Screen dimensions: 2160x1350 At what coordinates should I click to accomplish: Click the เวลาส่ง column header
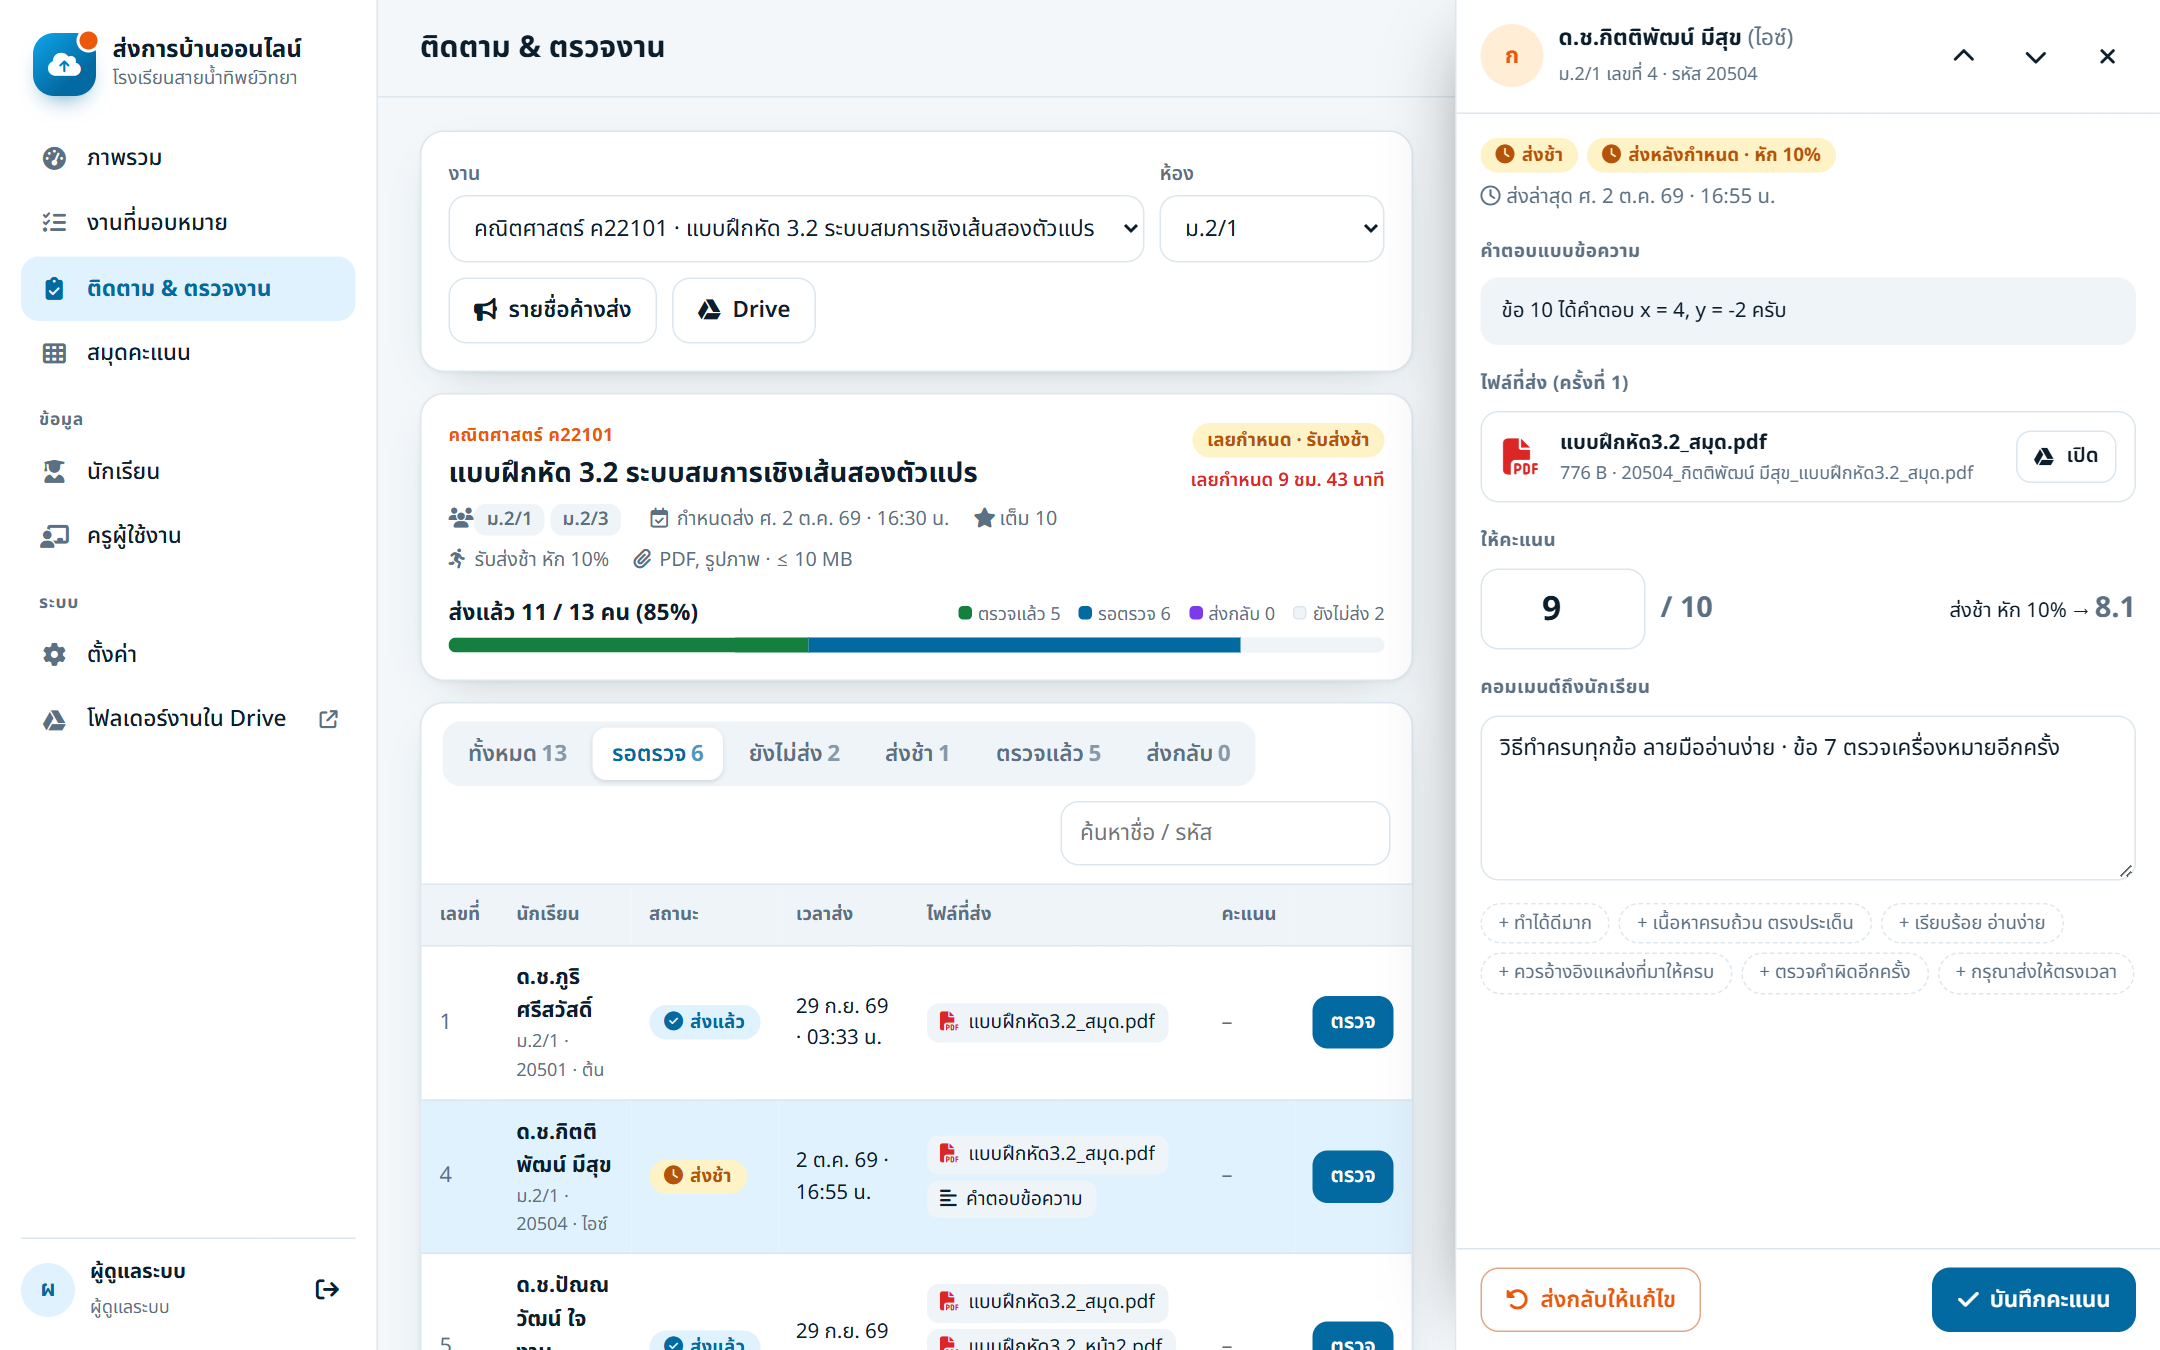(824, 914)
